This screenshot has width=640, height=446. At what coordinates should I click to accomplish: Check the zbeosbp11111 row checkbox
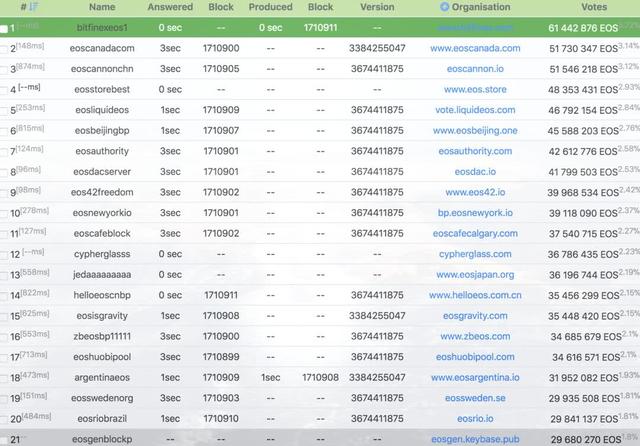click(x=4, y=337)
